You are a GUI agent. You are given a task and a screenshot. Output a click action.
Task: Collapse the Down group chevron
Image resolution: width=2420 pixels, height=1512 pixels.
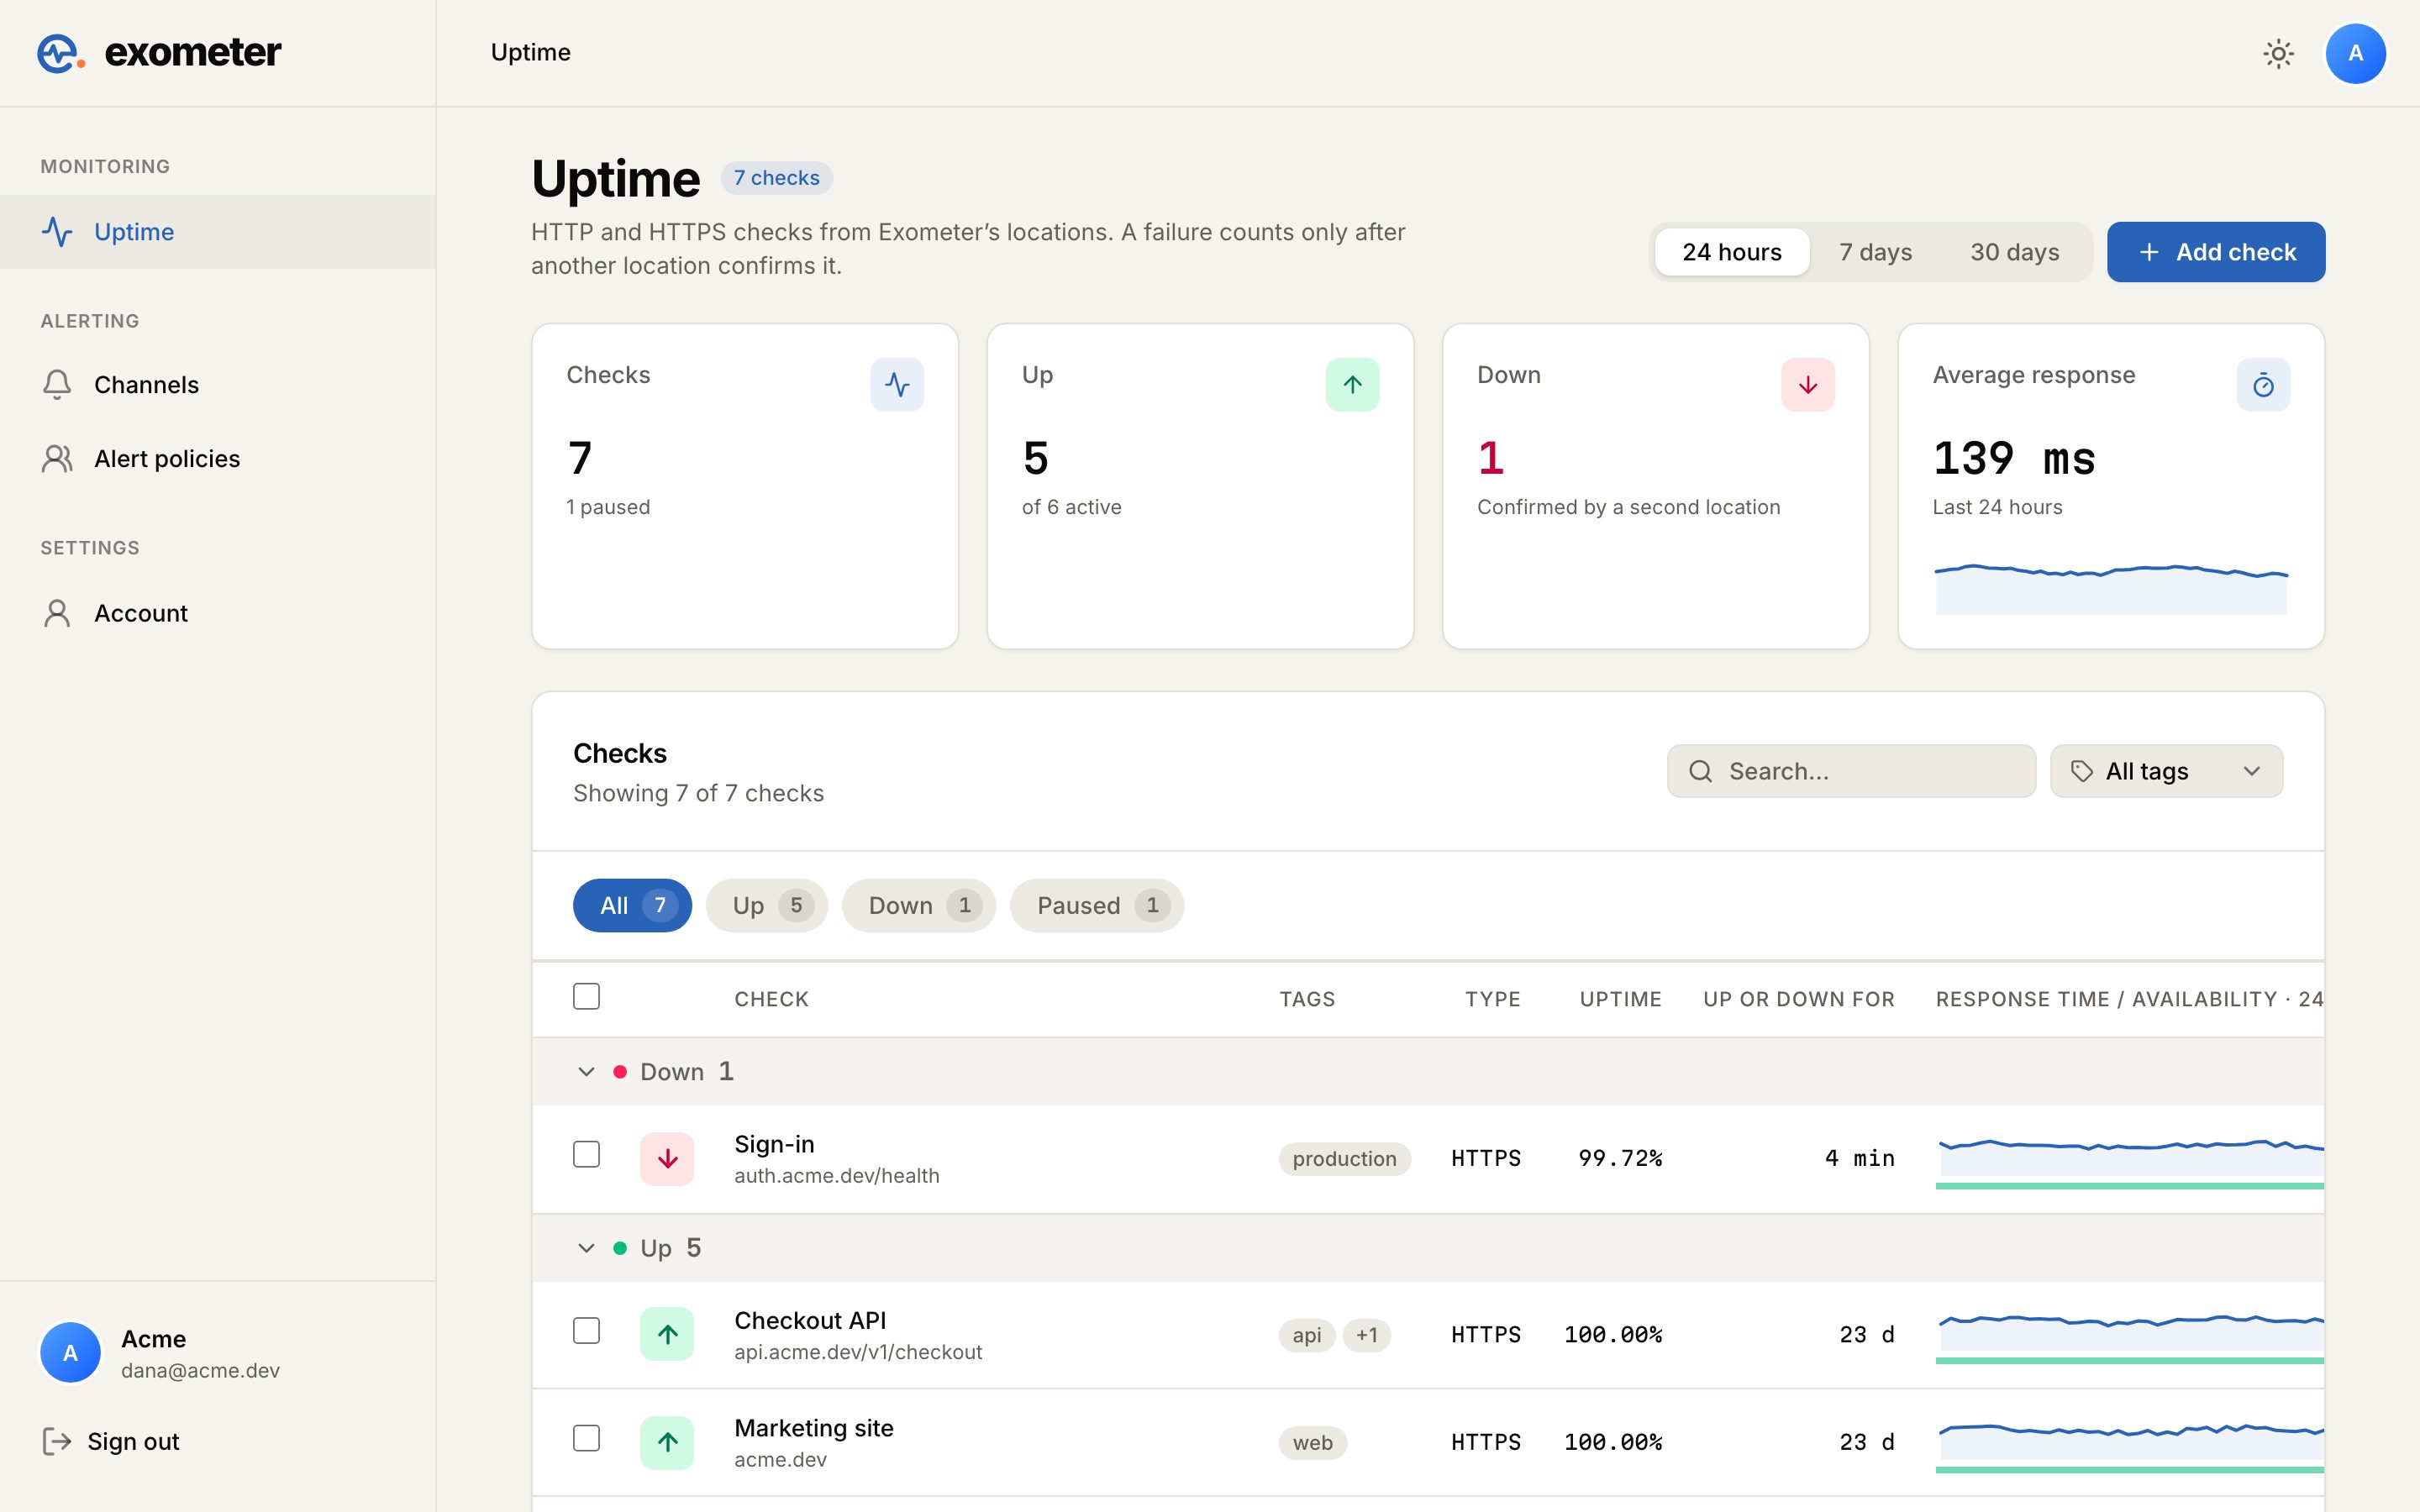point(586,1072)
